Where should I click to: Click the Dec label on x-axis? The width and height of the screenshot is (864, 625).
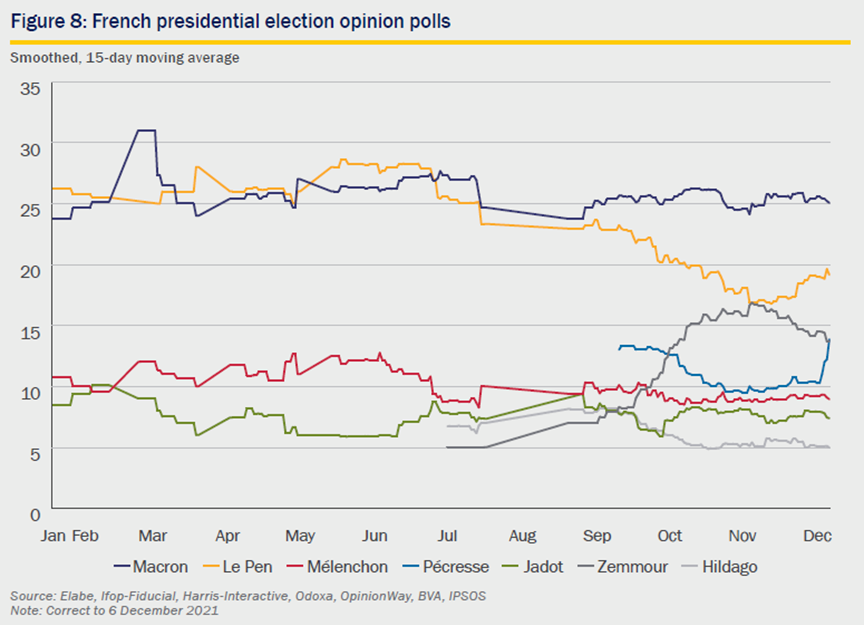(817, 536)
